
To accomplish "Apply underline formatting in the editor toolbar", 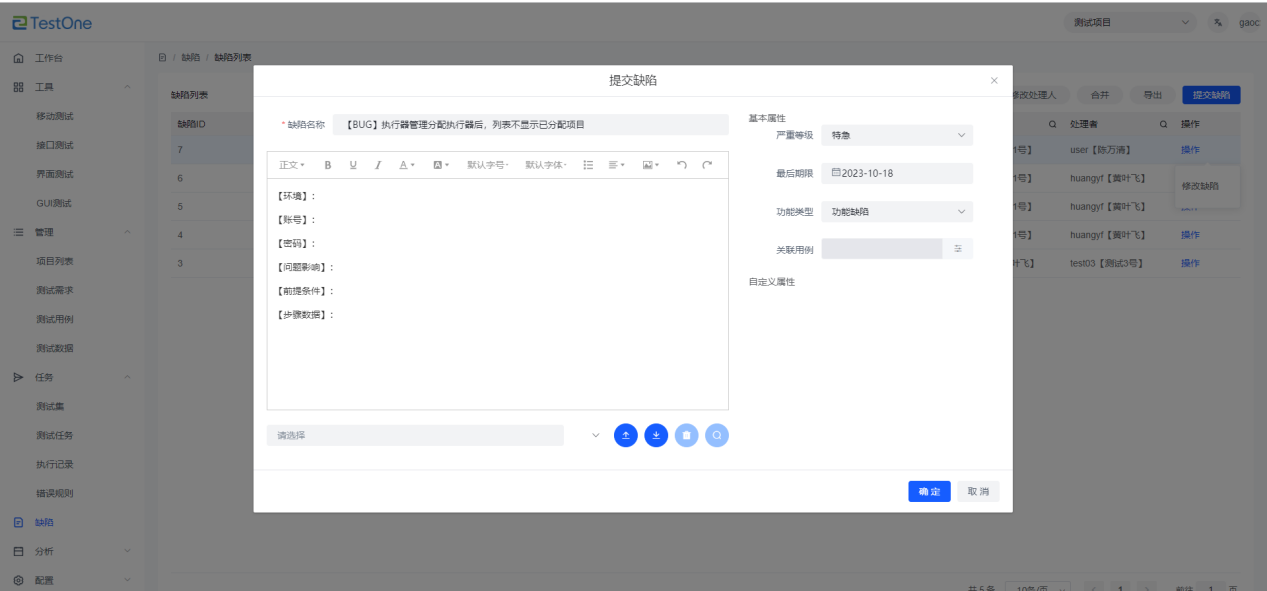I will (353, 165).
